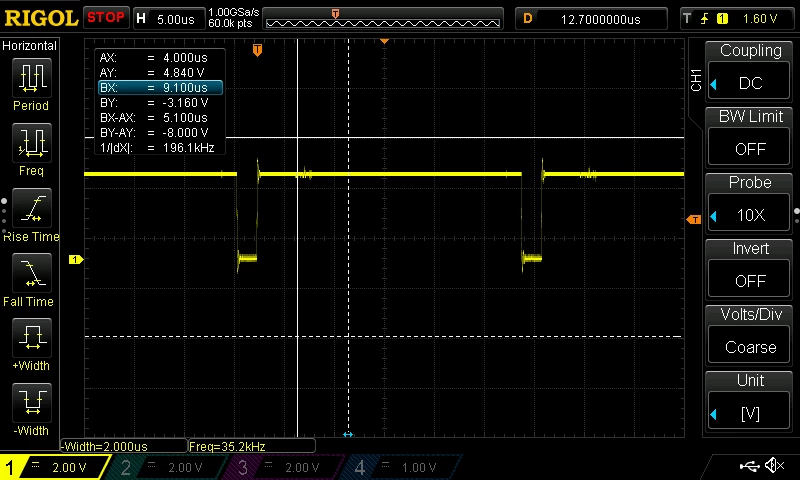Click the orange trigger level marker on right edge
Viewport: 800px width, 480px height.
694,219
